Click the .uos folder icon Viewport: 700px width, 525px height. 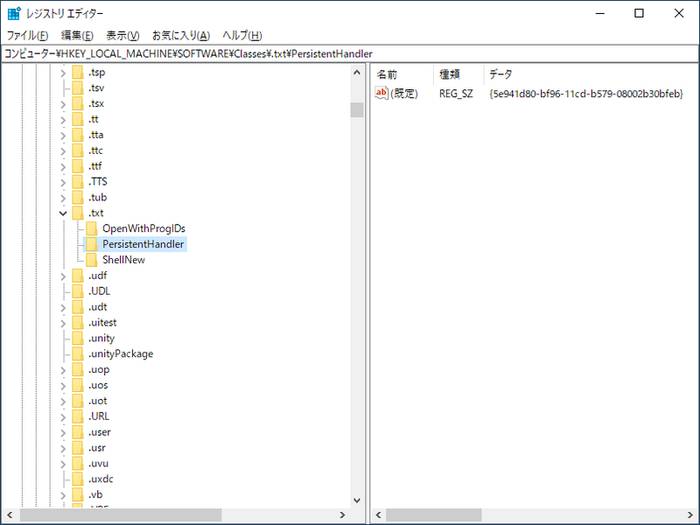(x=78, y=385)
